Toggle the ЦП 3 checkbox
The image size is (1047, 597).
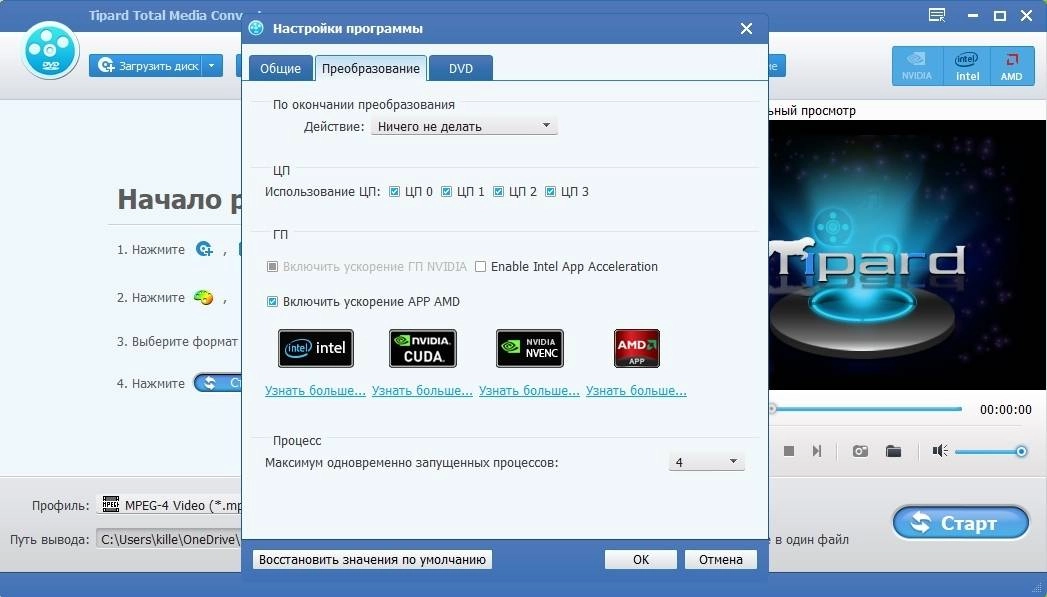(550, 192)
